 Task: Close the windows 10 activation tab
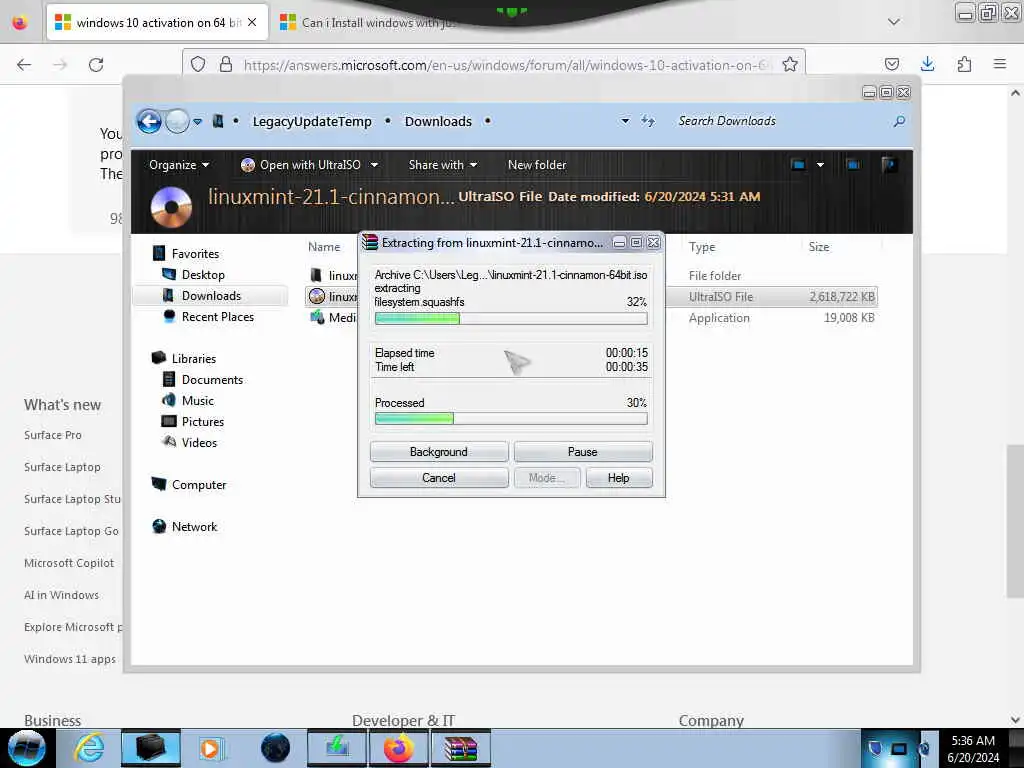pos(252,22)
